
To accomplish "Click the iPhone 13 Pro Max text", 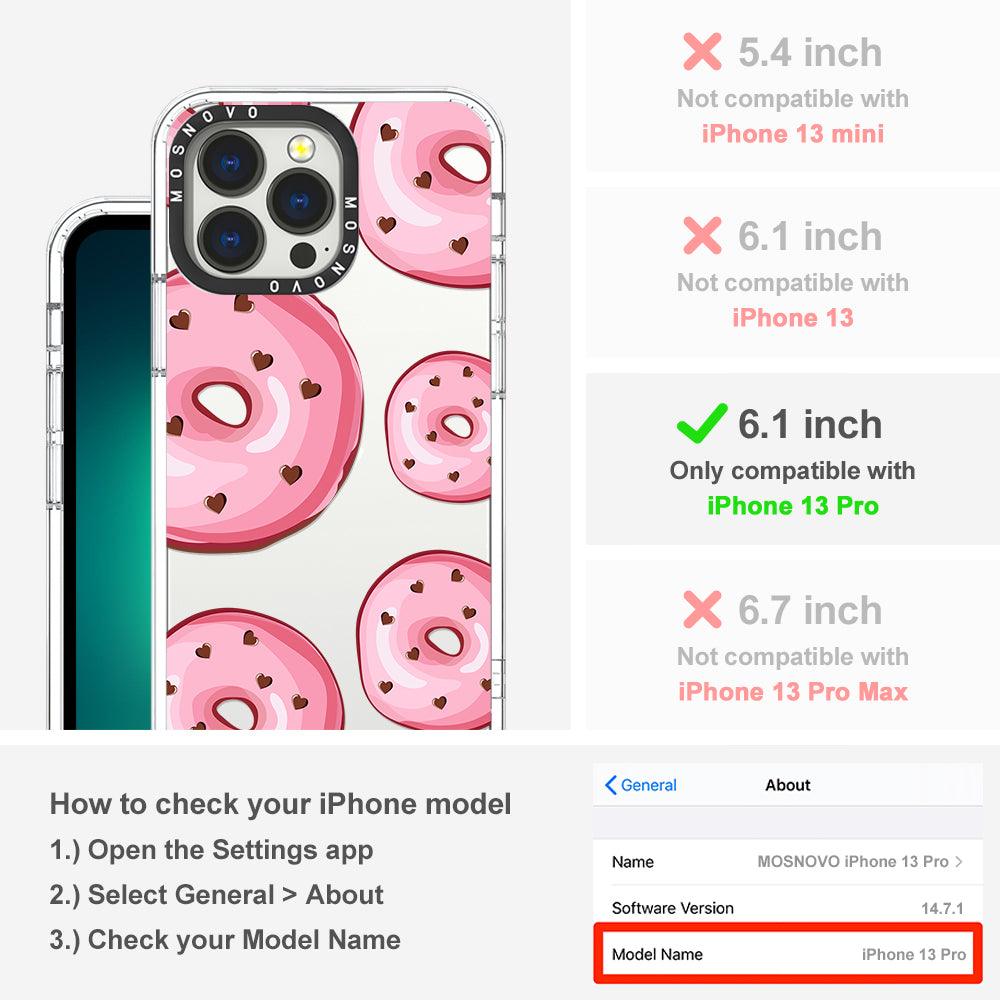I will click(793, 692).
